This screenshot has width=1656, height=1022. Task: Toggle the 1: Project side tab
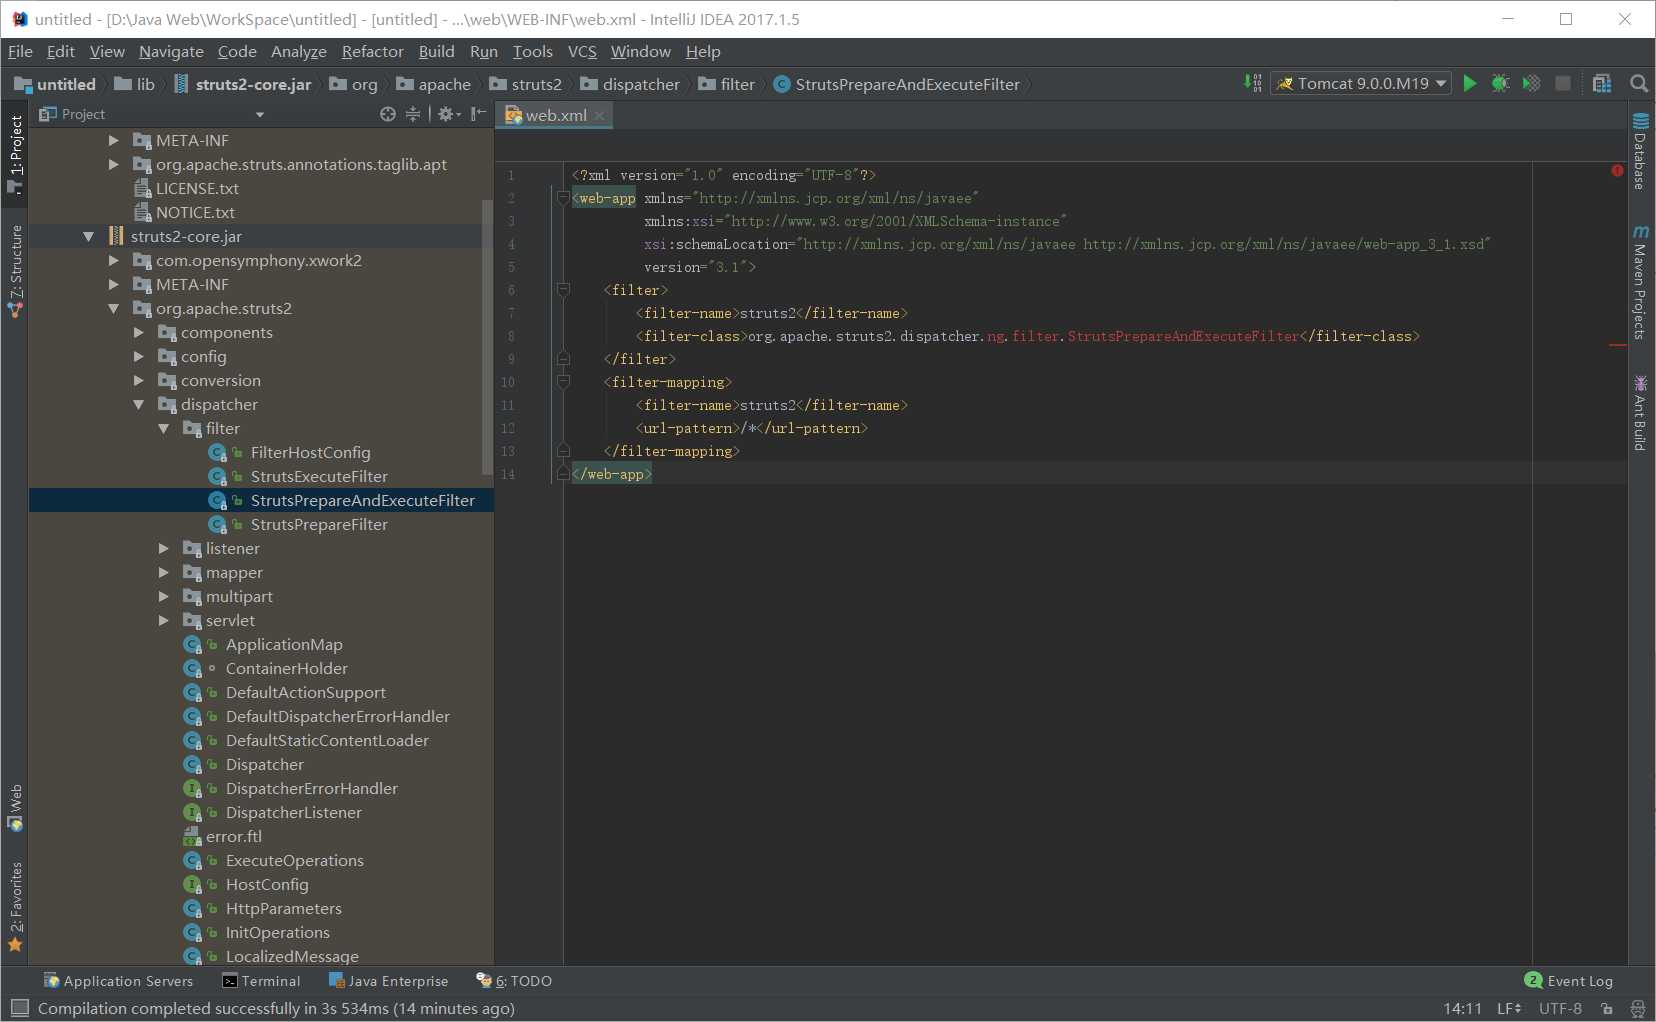tap(15, 153)
